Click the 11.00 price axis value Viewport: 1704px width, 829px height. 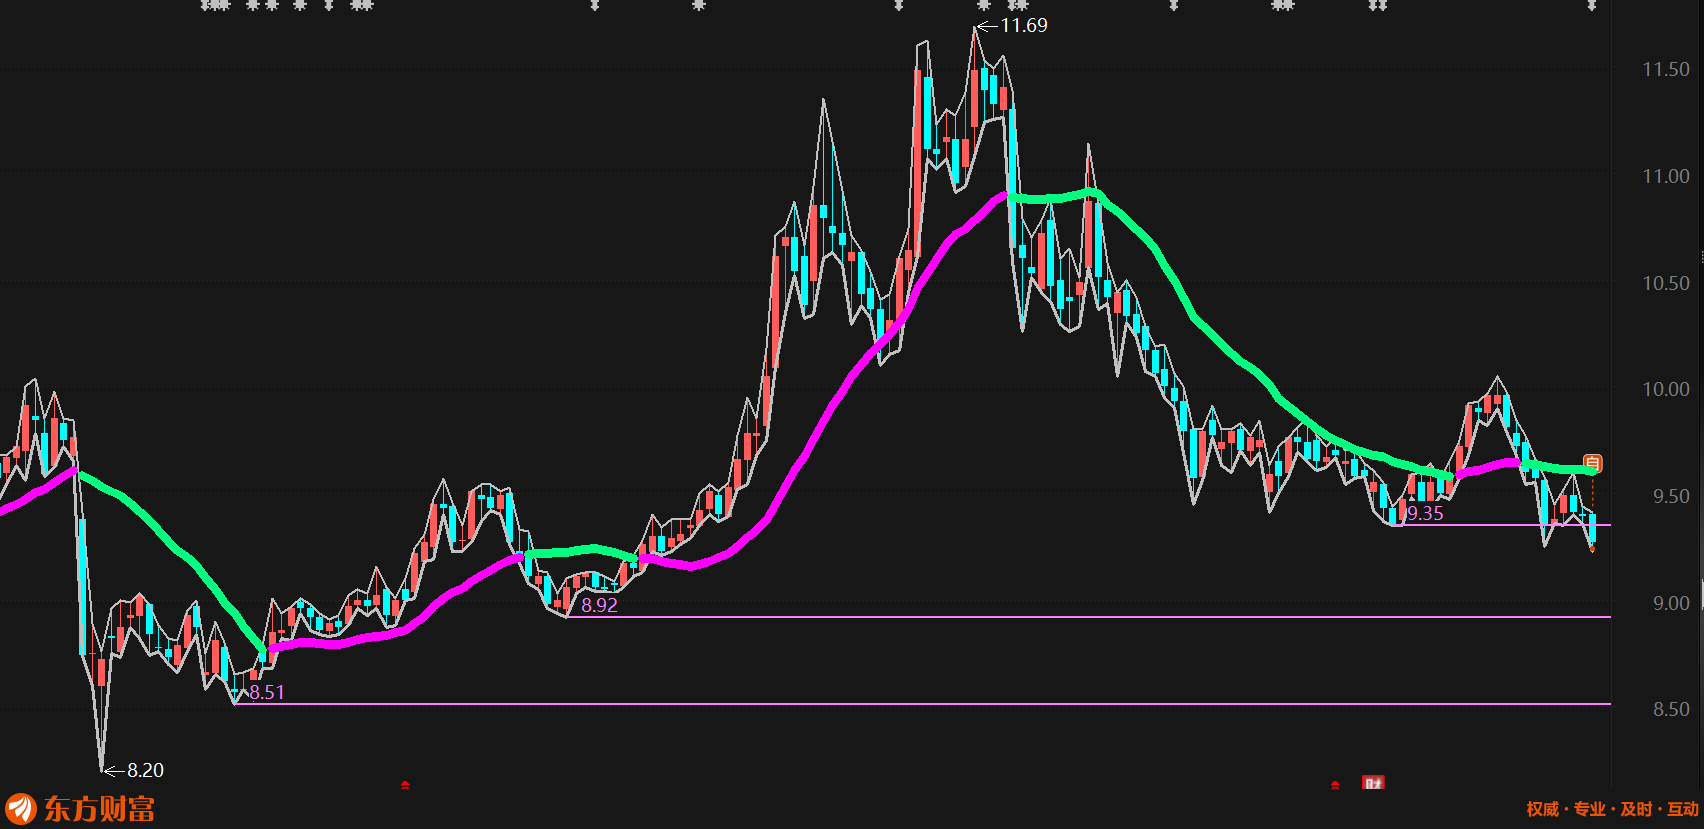pos(1665,176)
